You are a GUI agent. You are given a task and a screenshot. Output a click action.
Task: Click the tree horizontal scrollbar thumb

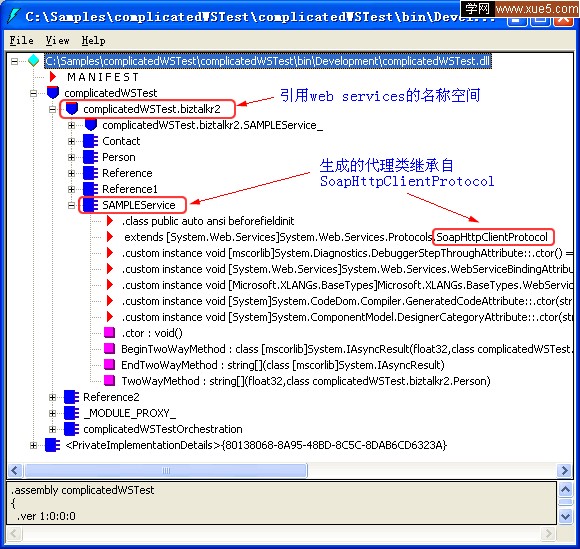[166, 471]
